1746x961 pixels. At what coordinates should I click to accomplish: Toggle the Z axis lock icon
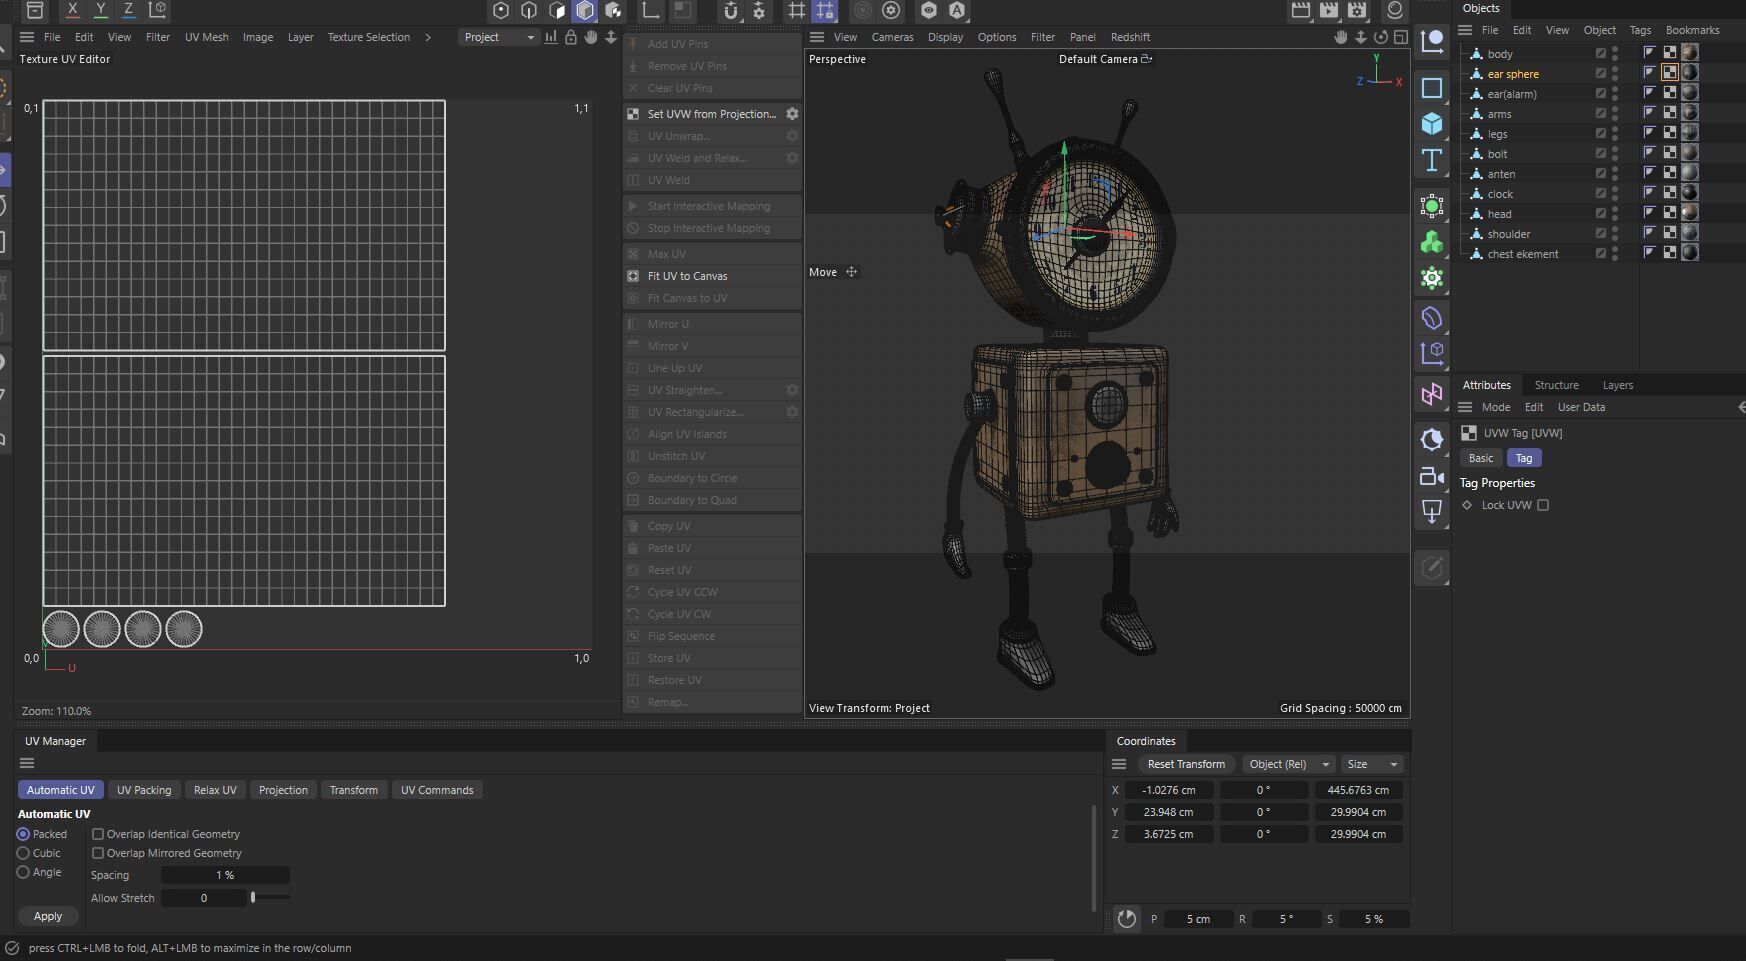128,10
